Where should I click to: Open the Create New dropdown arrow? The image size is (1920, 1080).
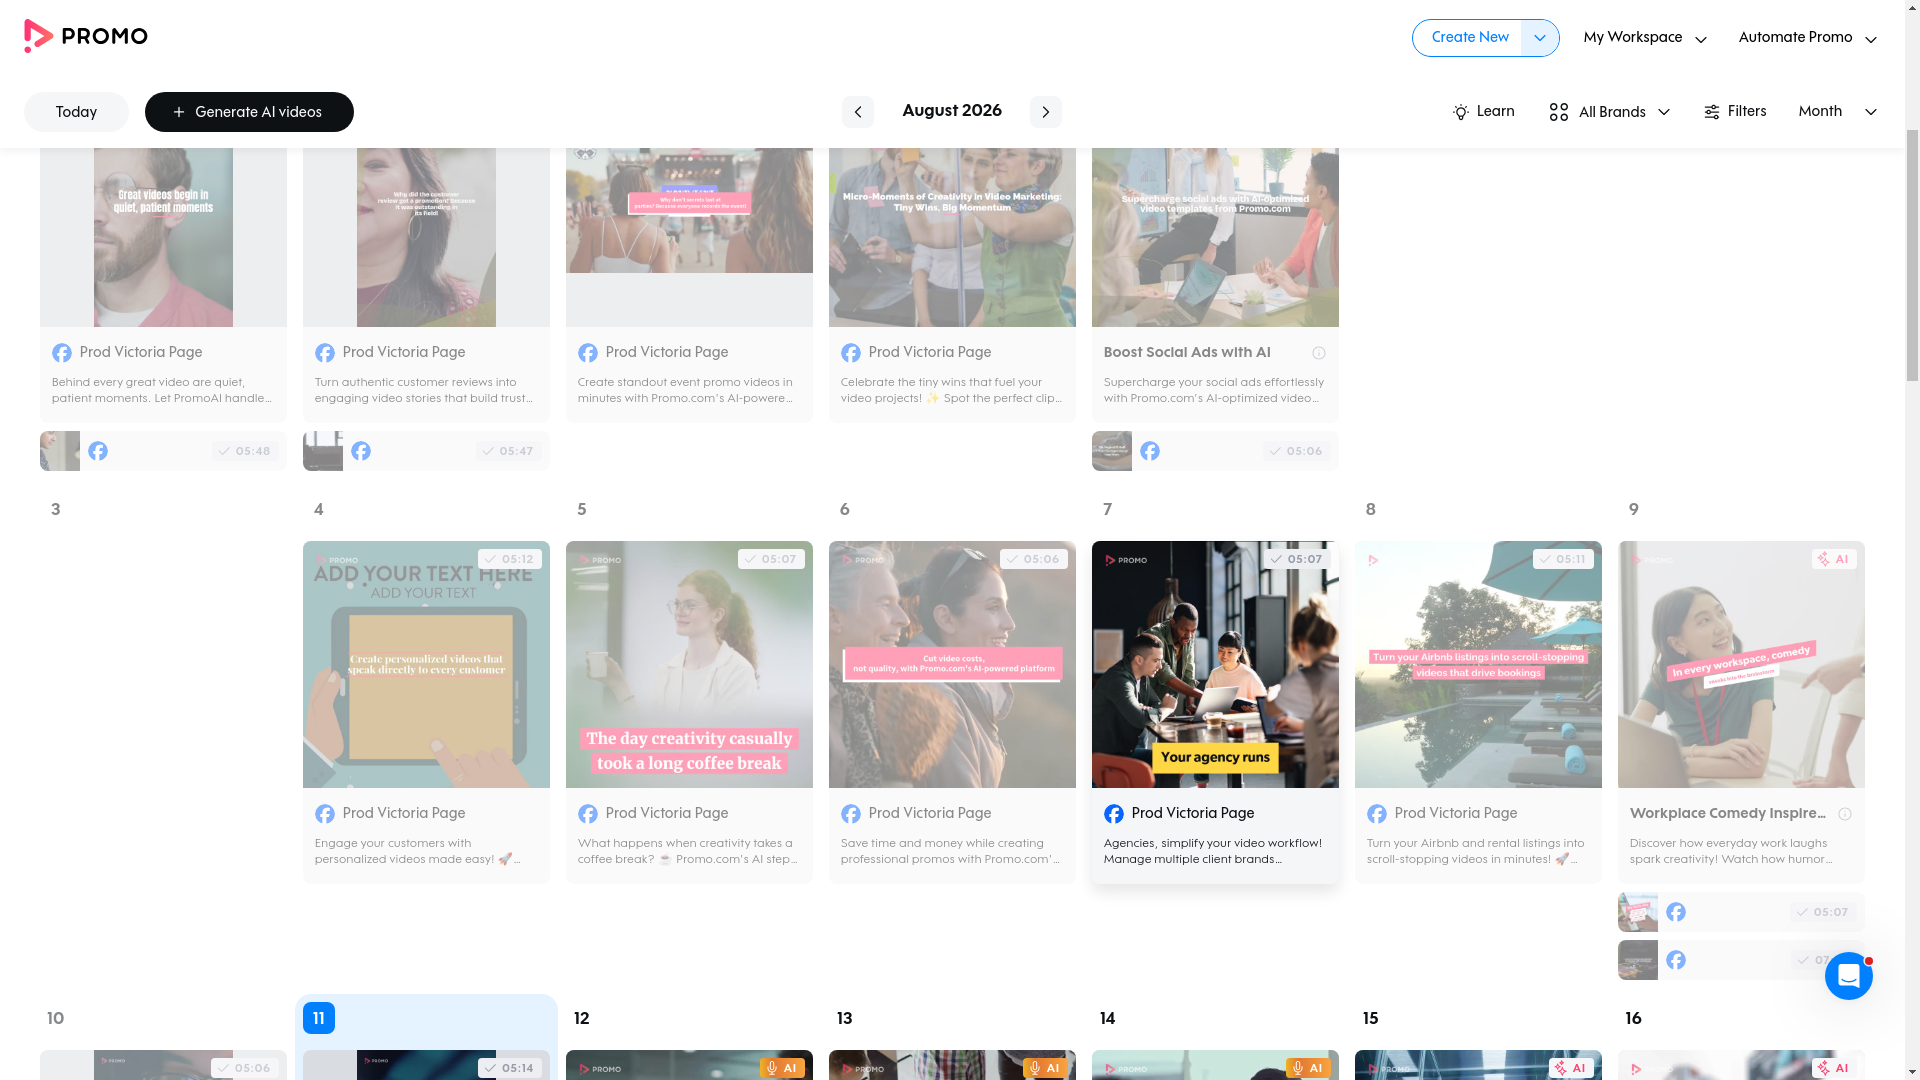coord(1540,38)
